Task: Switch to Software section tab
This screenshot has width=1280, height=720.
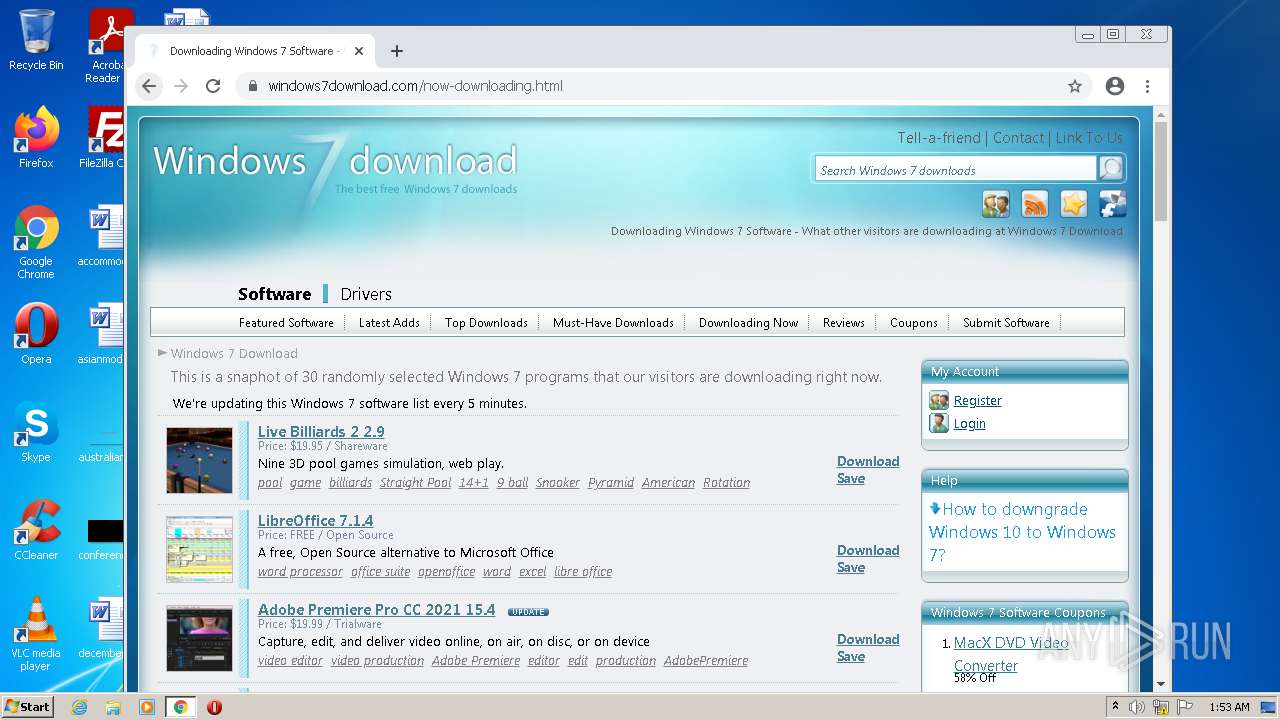Action: pos(274,294)
